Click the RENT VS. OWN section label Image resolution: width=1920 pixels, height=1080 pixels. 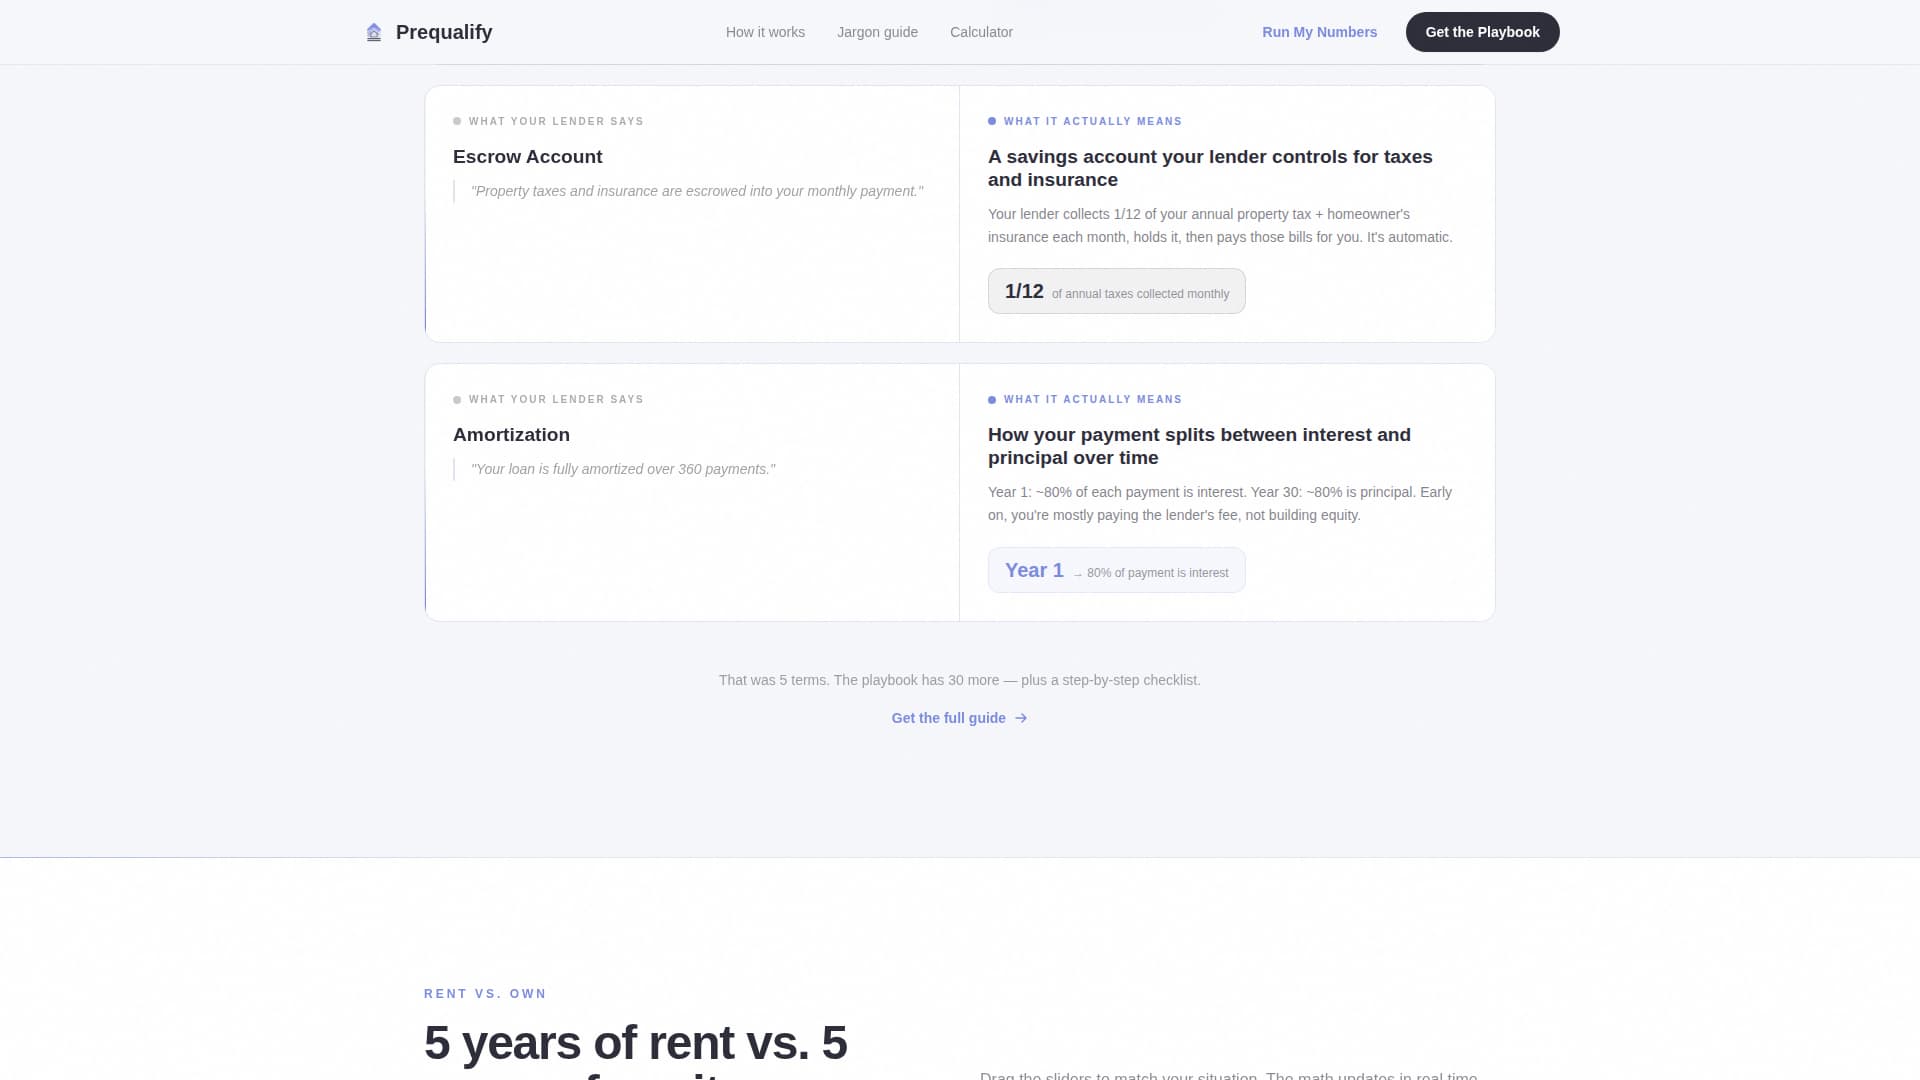485,994
